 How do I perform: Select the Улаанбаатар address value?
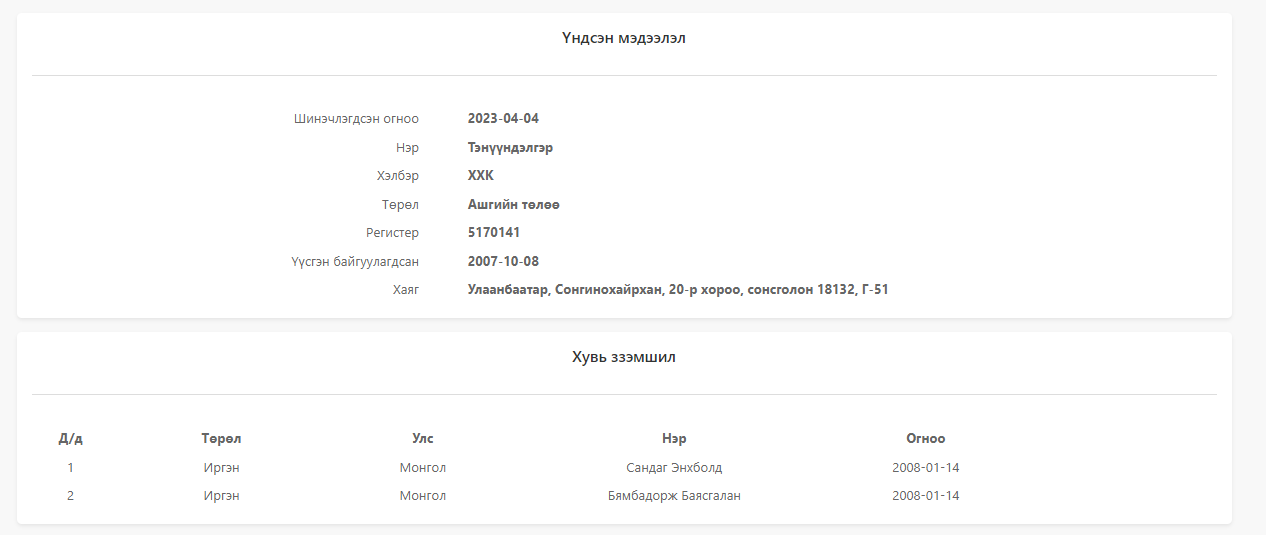[x=678, y=290]
